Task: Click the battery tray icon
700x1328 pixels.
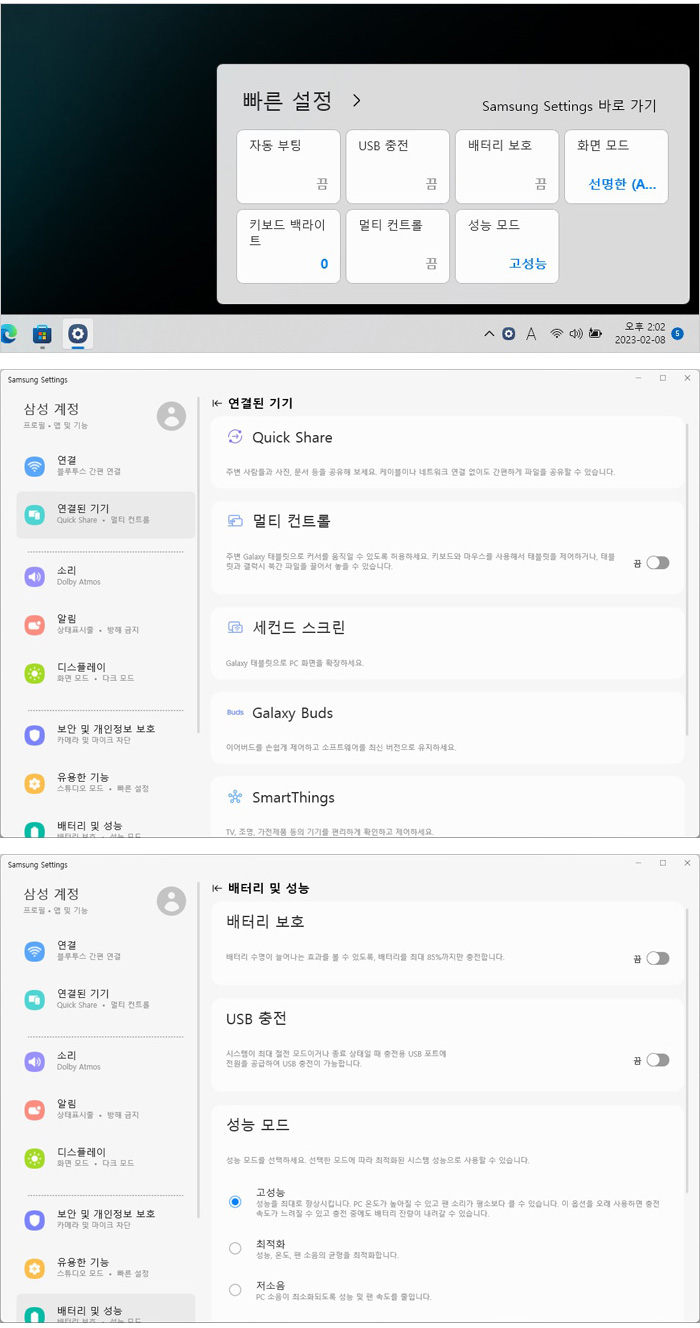Action: point(595,334)
